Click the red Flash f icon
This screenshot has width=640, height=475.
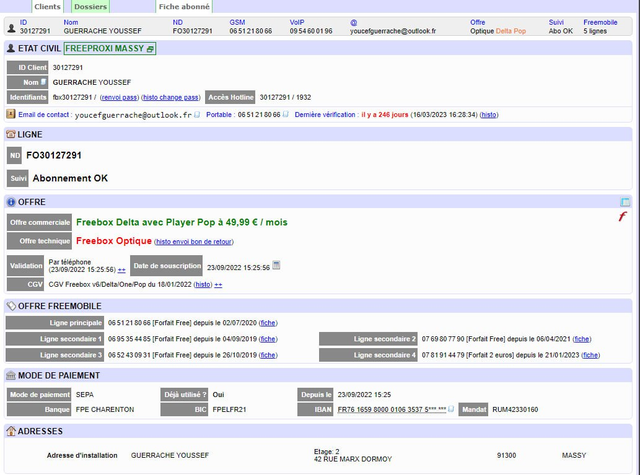tap(622, 216)
